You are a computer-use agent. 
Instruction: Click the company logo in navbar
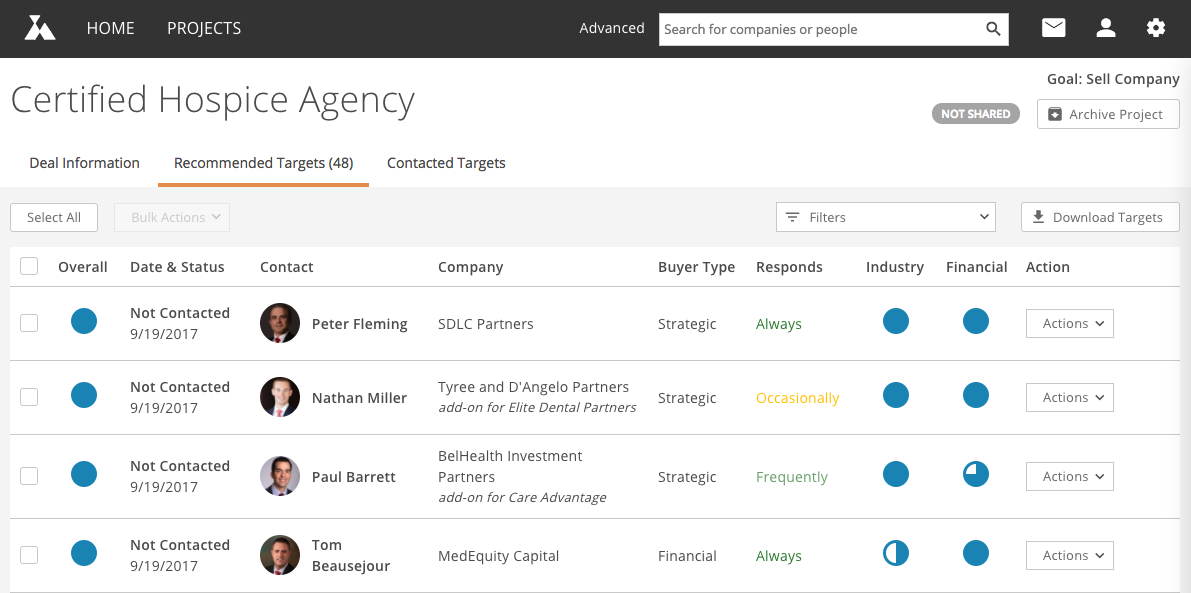point(39,28)
